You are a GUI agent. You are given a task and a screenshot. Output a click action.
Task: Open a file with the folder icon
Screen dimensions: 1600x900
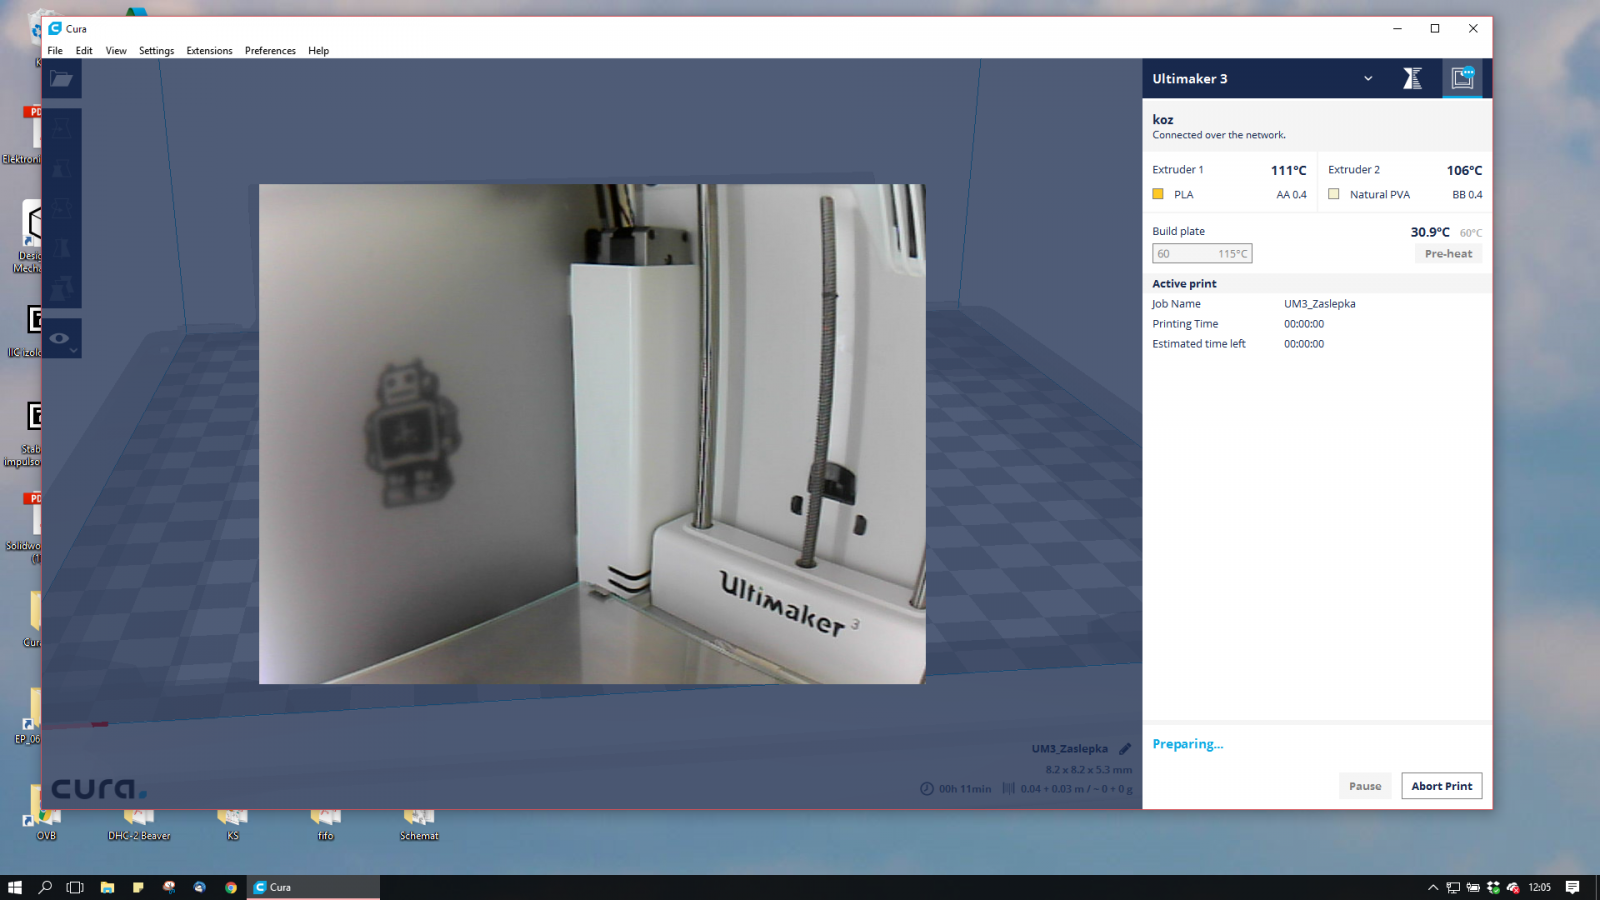pyautogui.click(x=61, y=78)
